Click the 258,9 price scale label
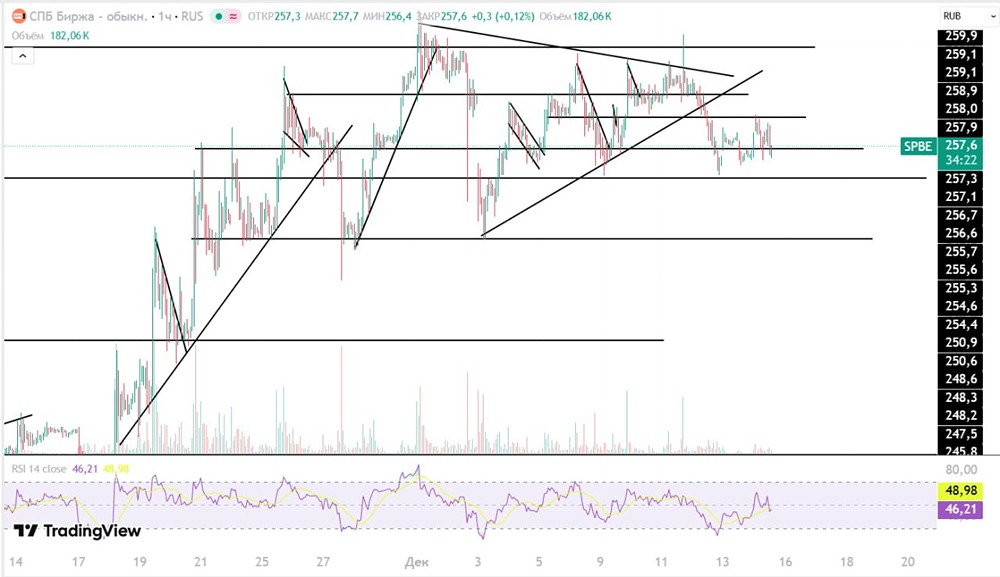 961,91
